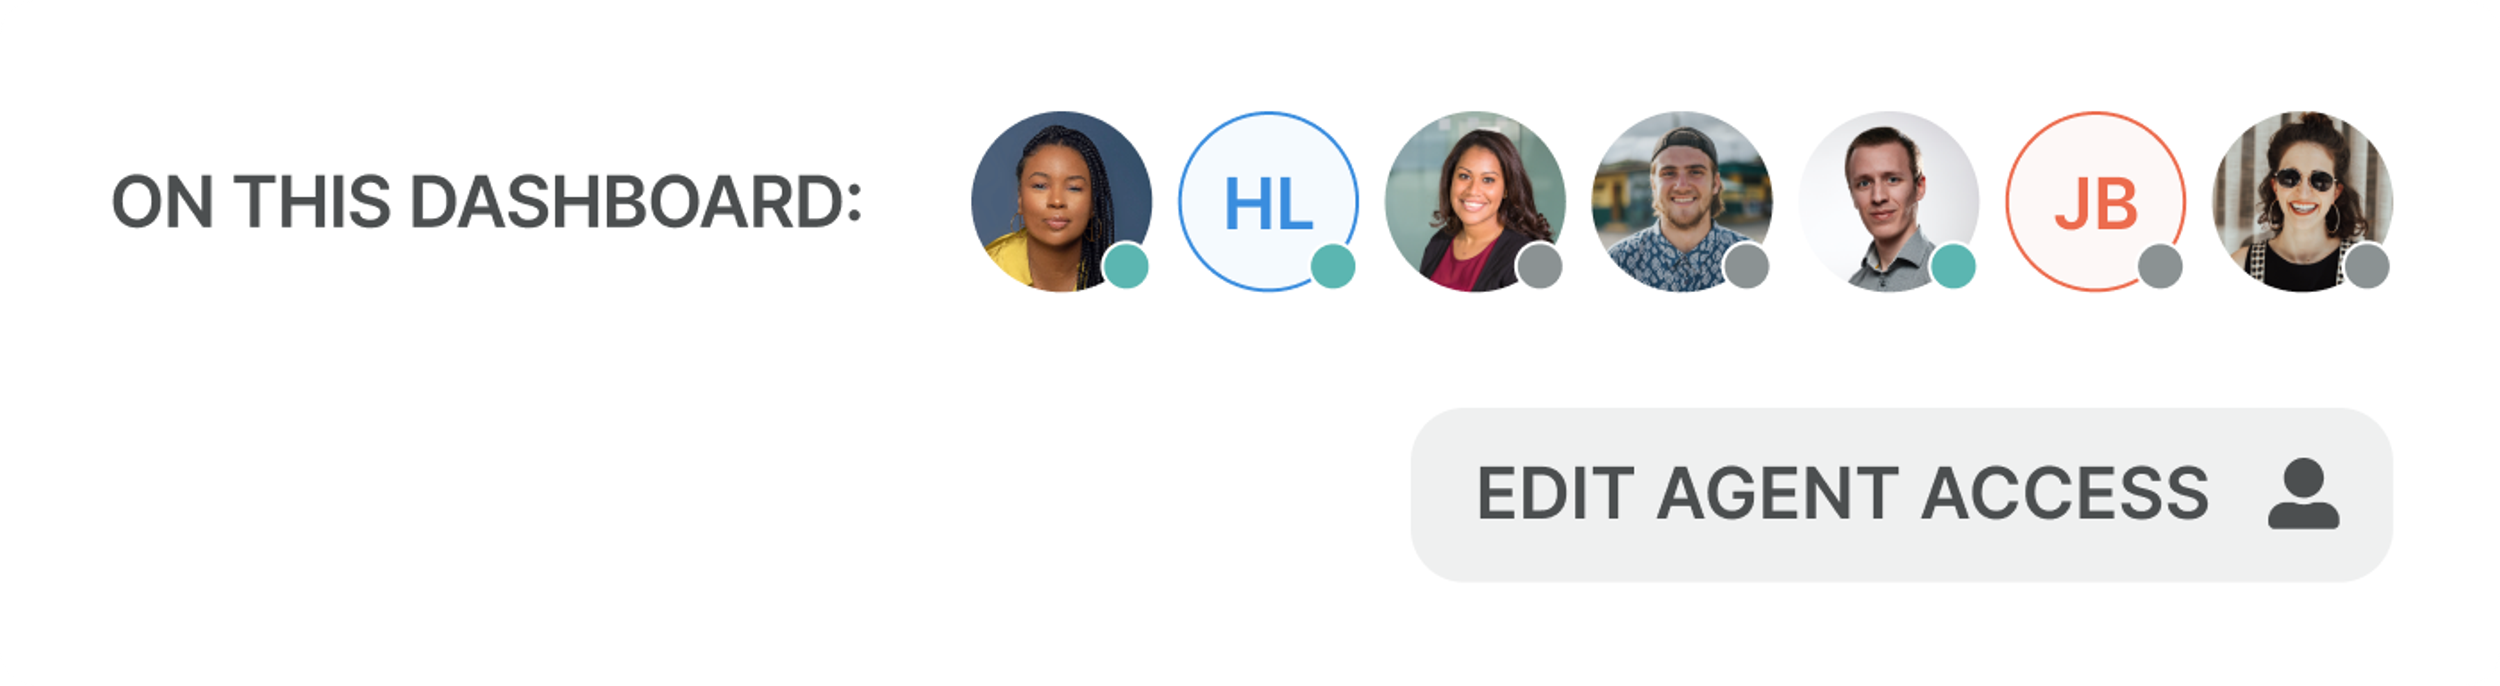Open the avatar with yellow jacket and braids
2500x686 pixels.
[x=1061, y=201]
